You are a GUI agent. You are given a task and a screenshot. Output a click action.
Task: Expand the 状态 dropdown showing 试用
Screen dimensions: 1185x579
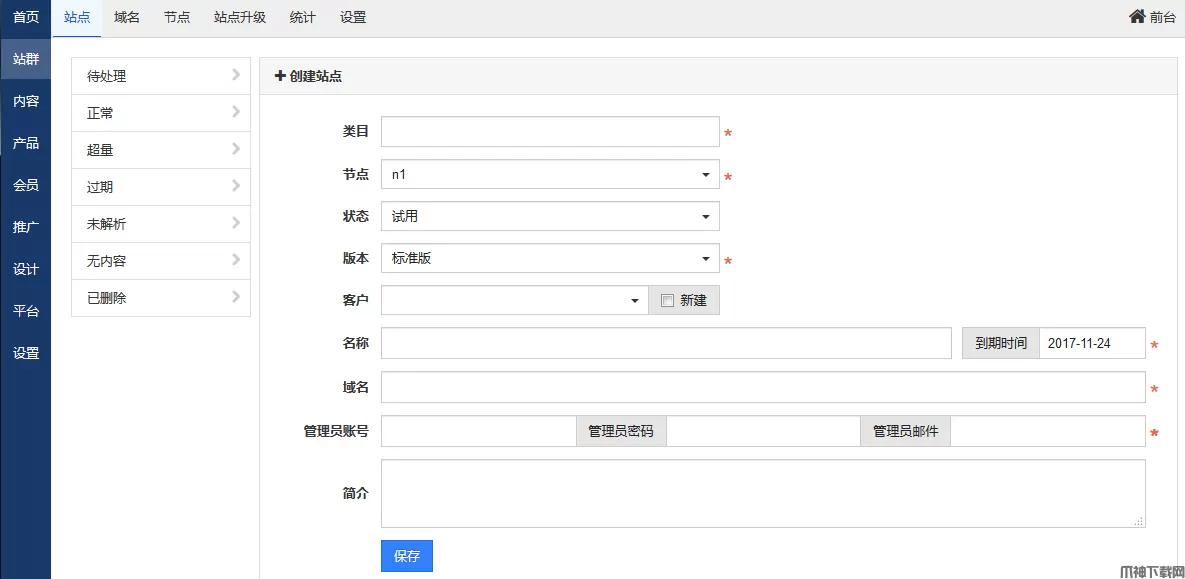coord(550,217)
